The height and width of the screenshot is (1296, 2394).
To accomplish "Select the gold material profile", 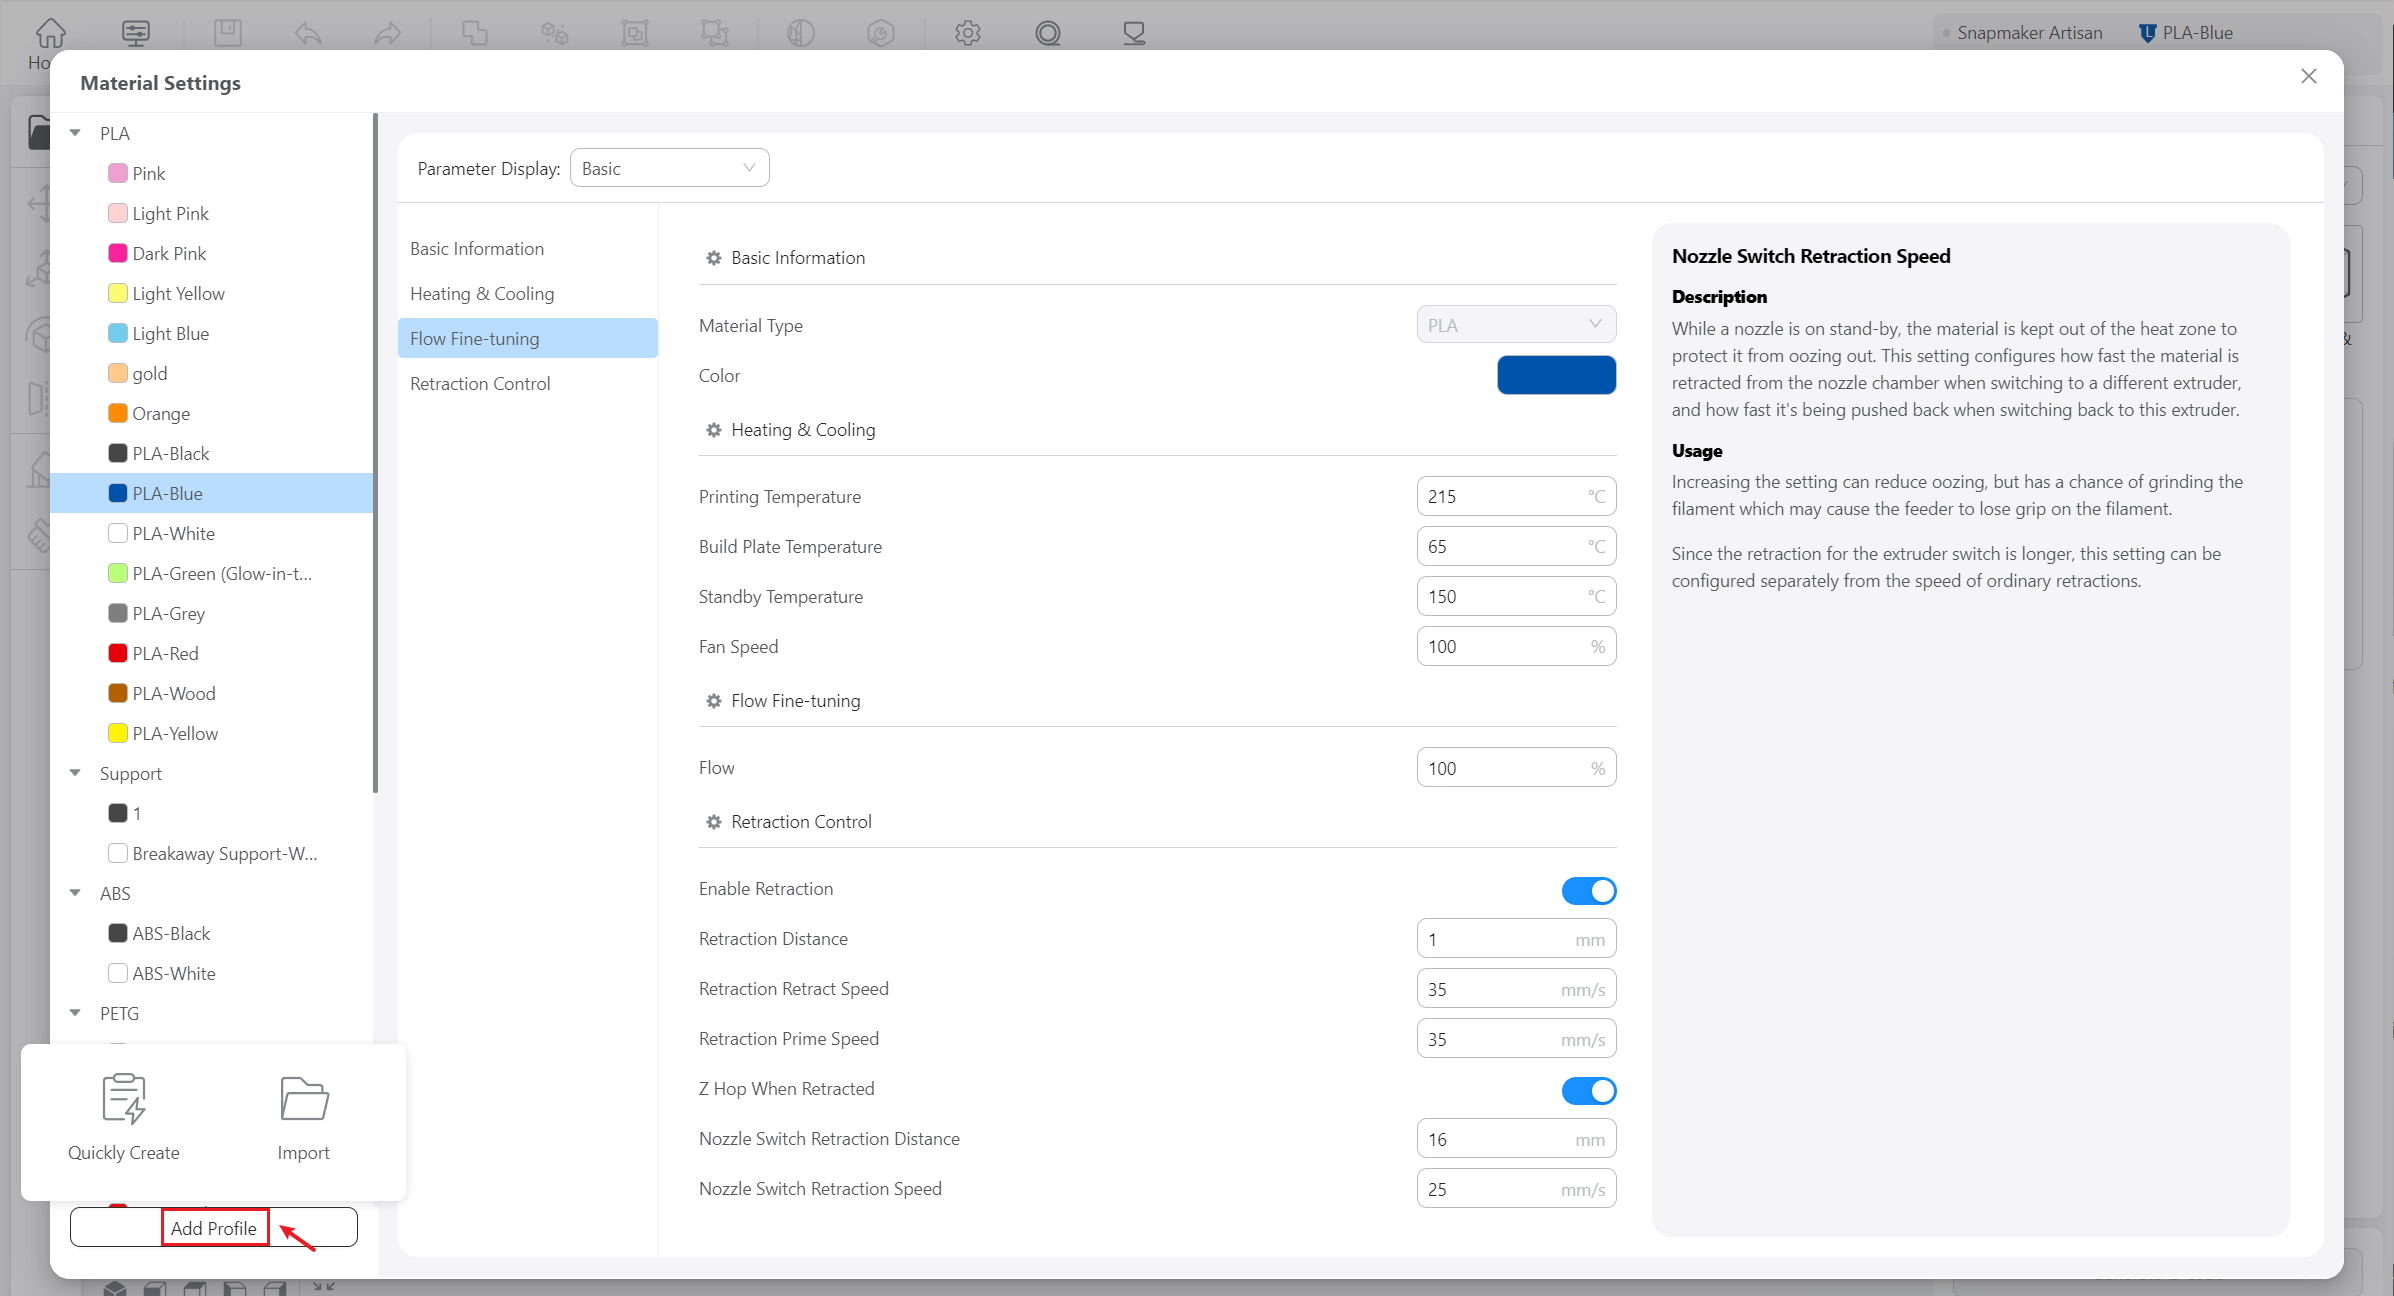I will 212,373.
